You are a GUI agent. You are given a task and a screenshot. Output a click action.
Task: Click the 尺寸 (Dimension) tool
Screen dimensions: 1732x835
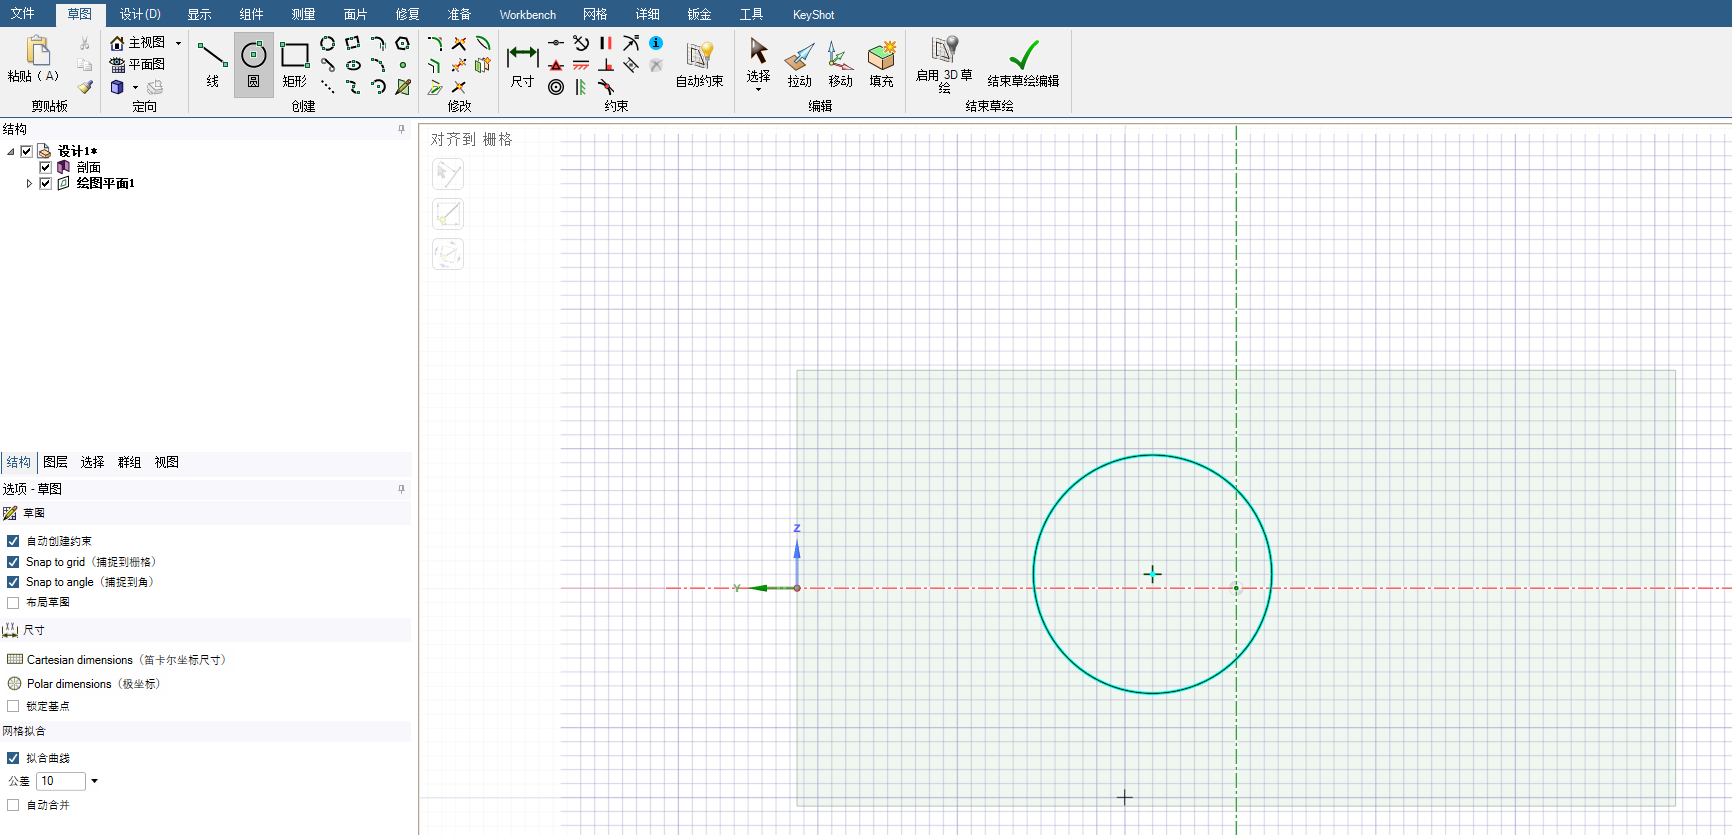point(522,64)
